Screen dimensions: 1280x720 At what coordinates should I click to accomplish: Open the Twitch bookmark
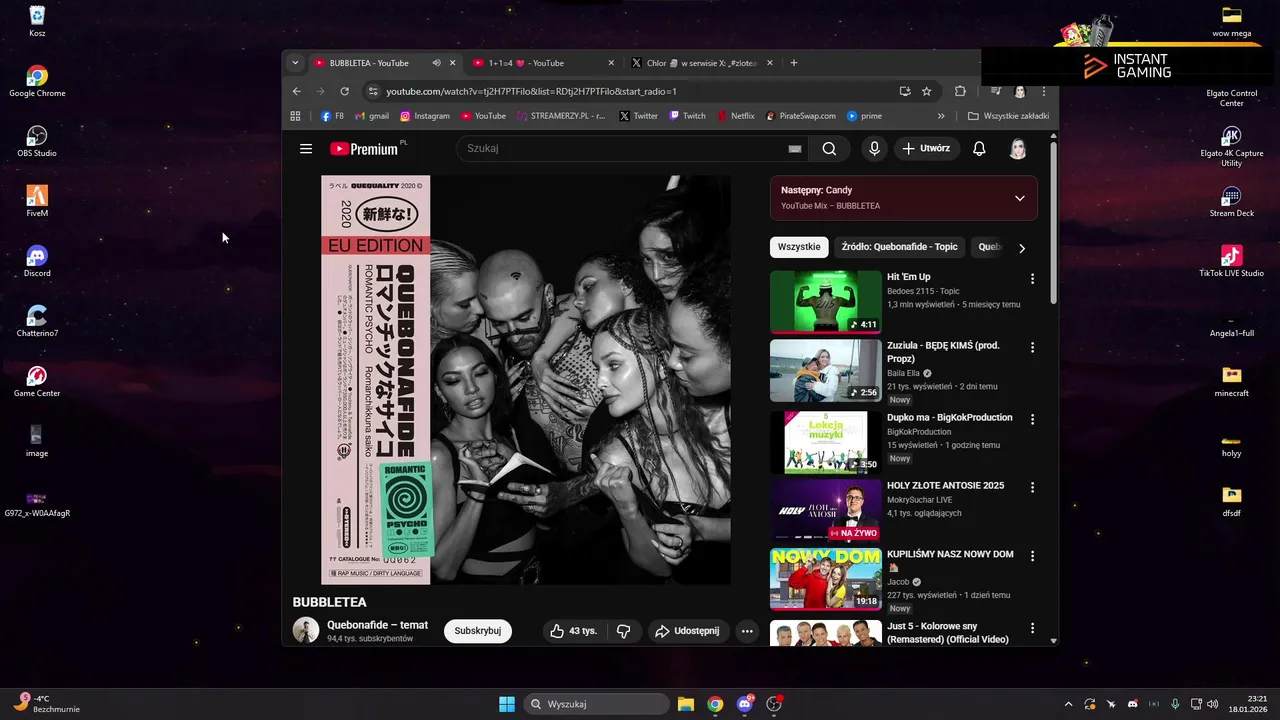click(x=687, y=116)
